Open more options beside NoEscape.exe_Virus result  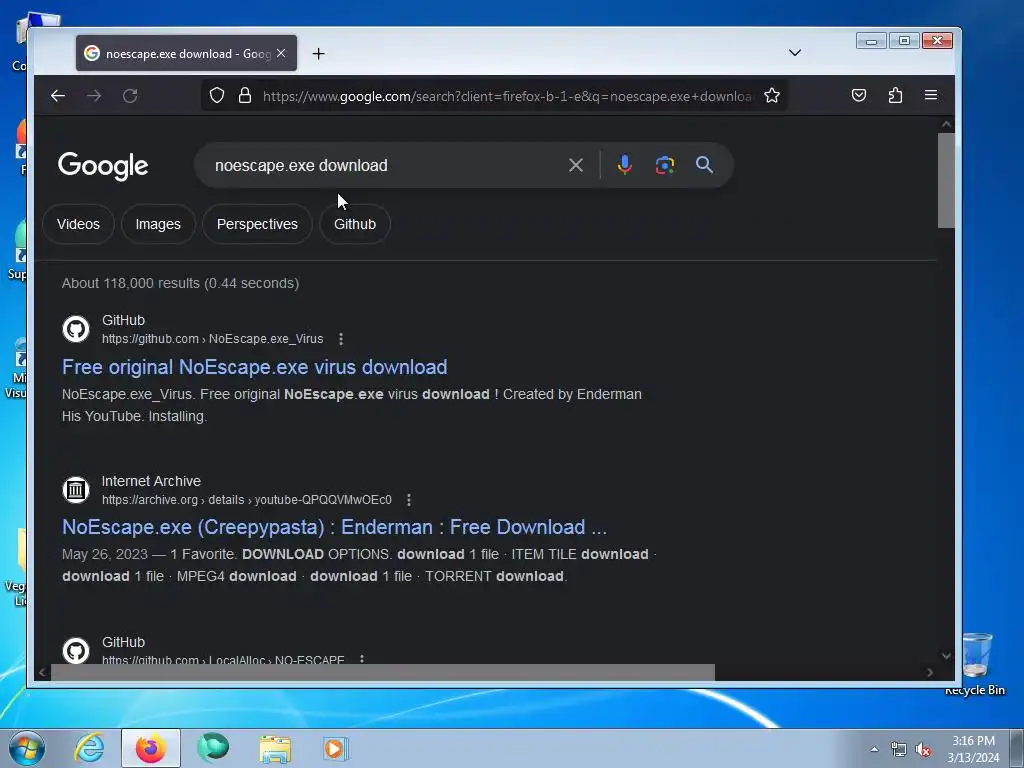click(341, 339)
